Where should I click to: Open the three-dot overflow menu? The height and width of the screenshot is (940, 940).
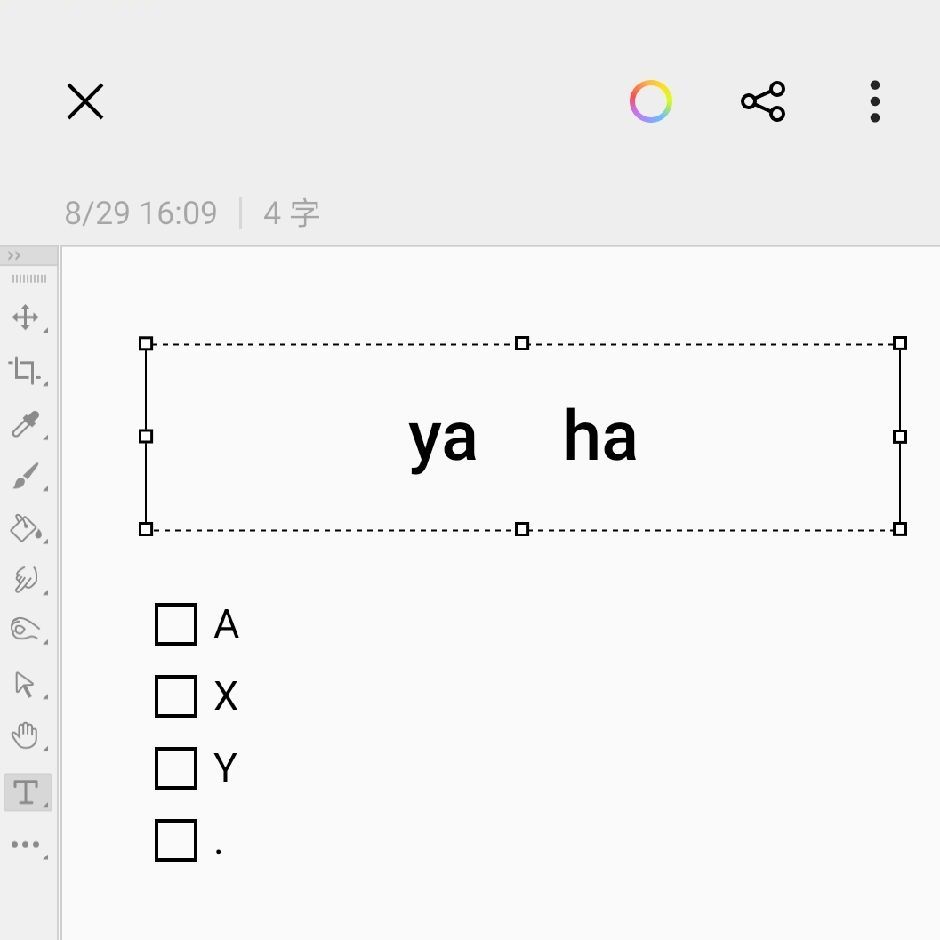(x=875, y=101)
